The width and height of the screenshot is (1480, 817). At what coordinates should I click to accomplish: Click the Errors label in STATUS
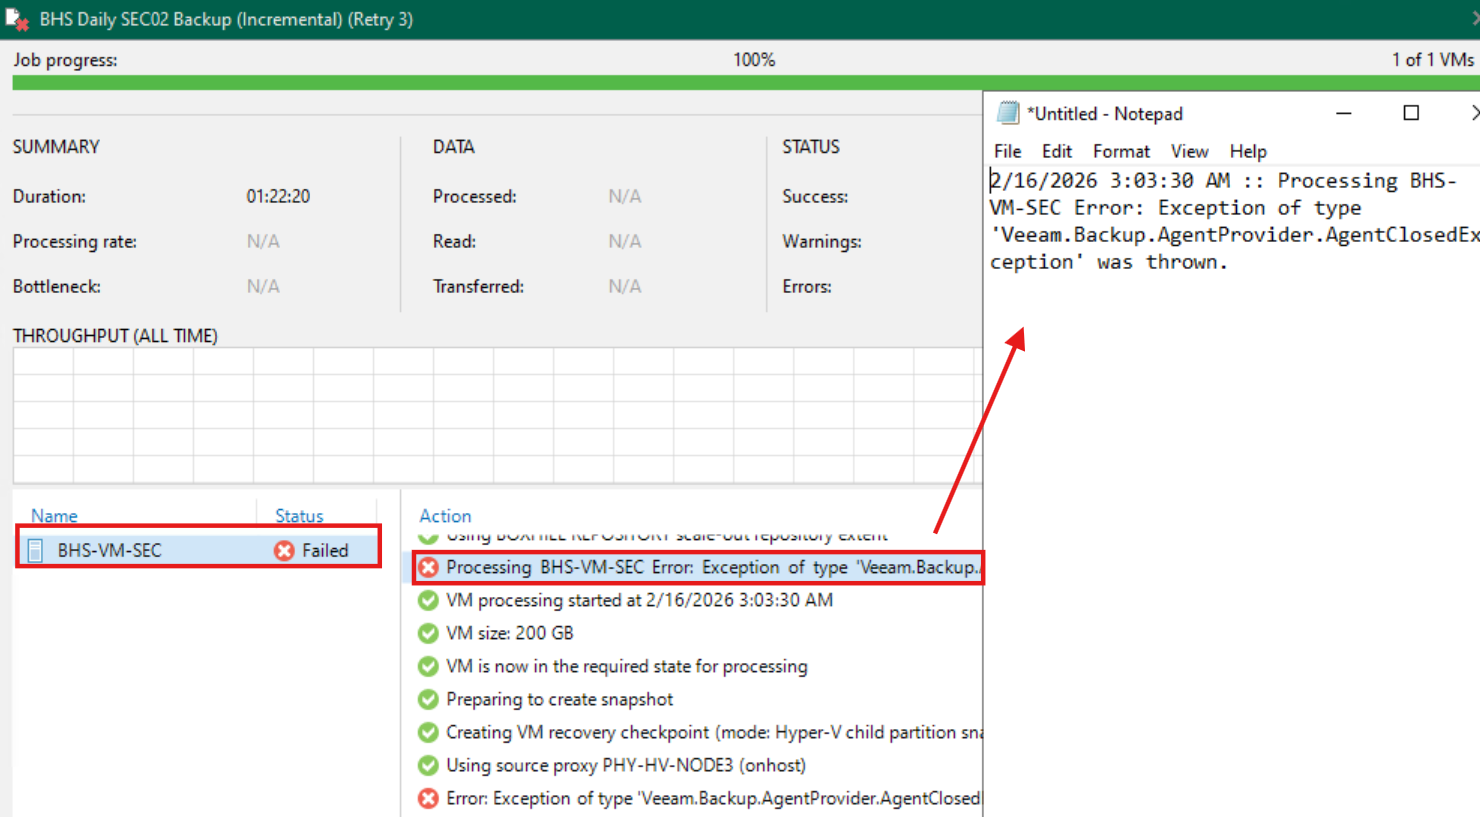[807, 286]
